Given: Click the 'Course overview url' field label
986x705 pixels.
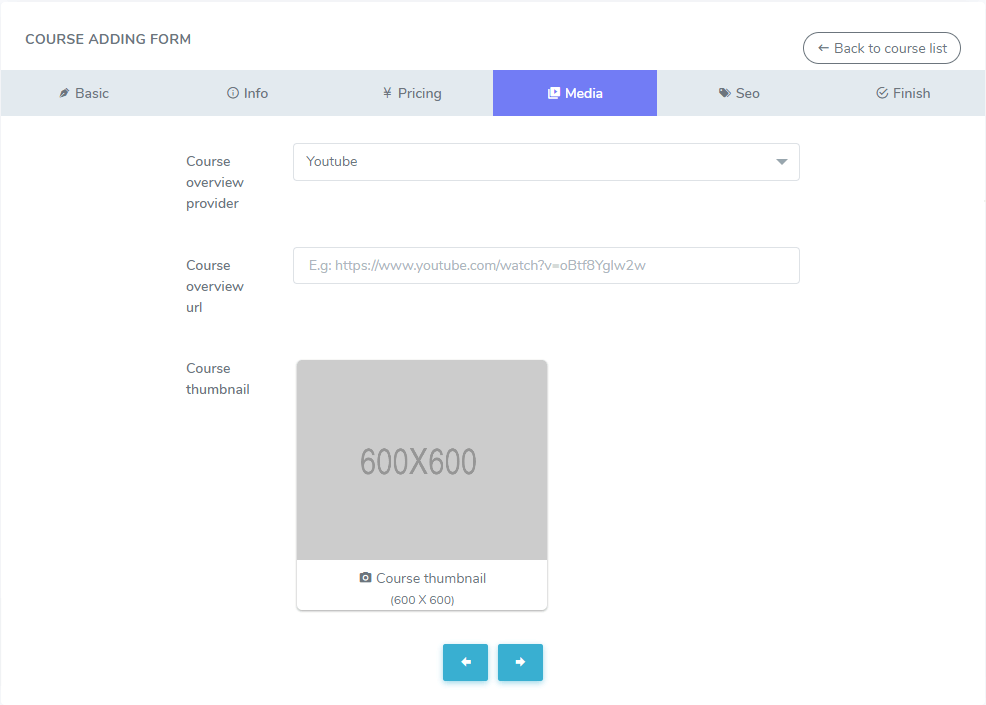Looking at the screenshot, I should (x=215, y=286).
